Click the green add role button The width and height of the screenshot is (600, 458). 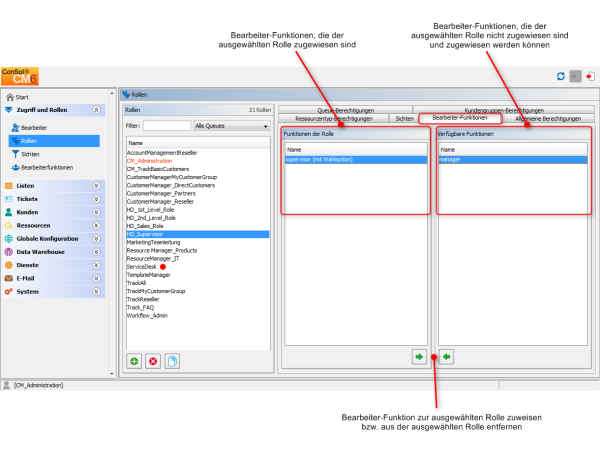(134, 360)
